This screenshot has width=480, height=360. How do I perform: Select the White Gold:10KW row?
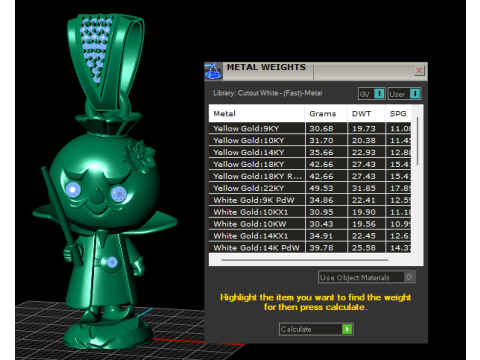(x=310, y=224)
